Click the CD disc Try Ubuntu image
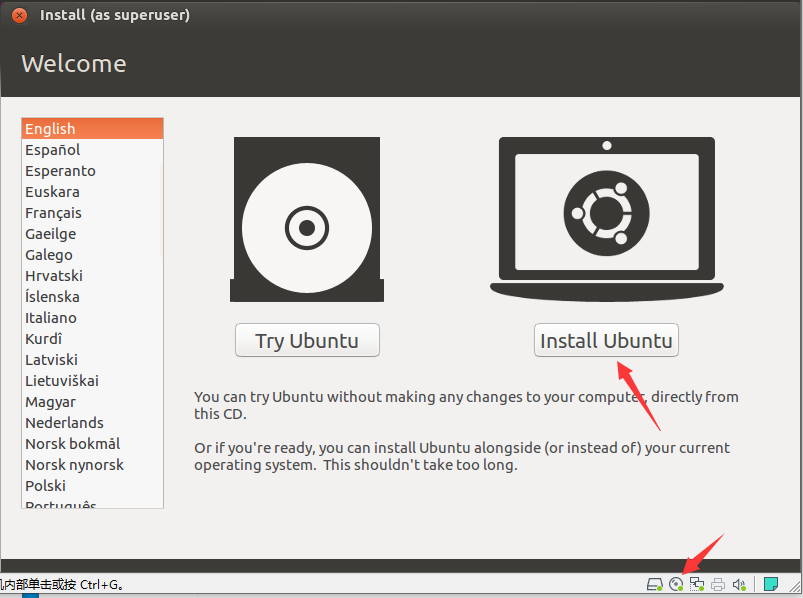This screenshot has height=598, width=803. [x=307, y=219]
